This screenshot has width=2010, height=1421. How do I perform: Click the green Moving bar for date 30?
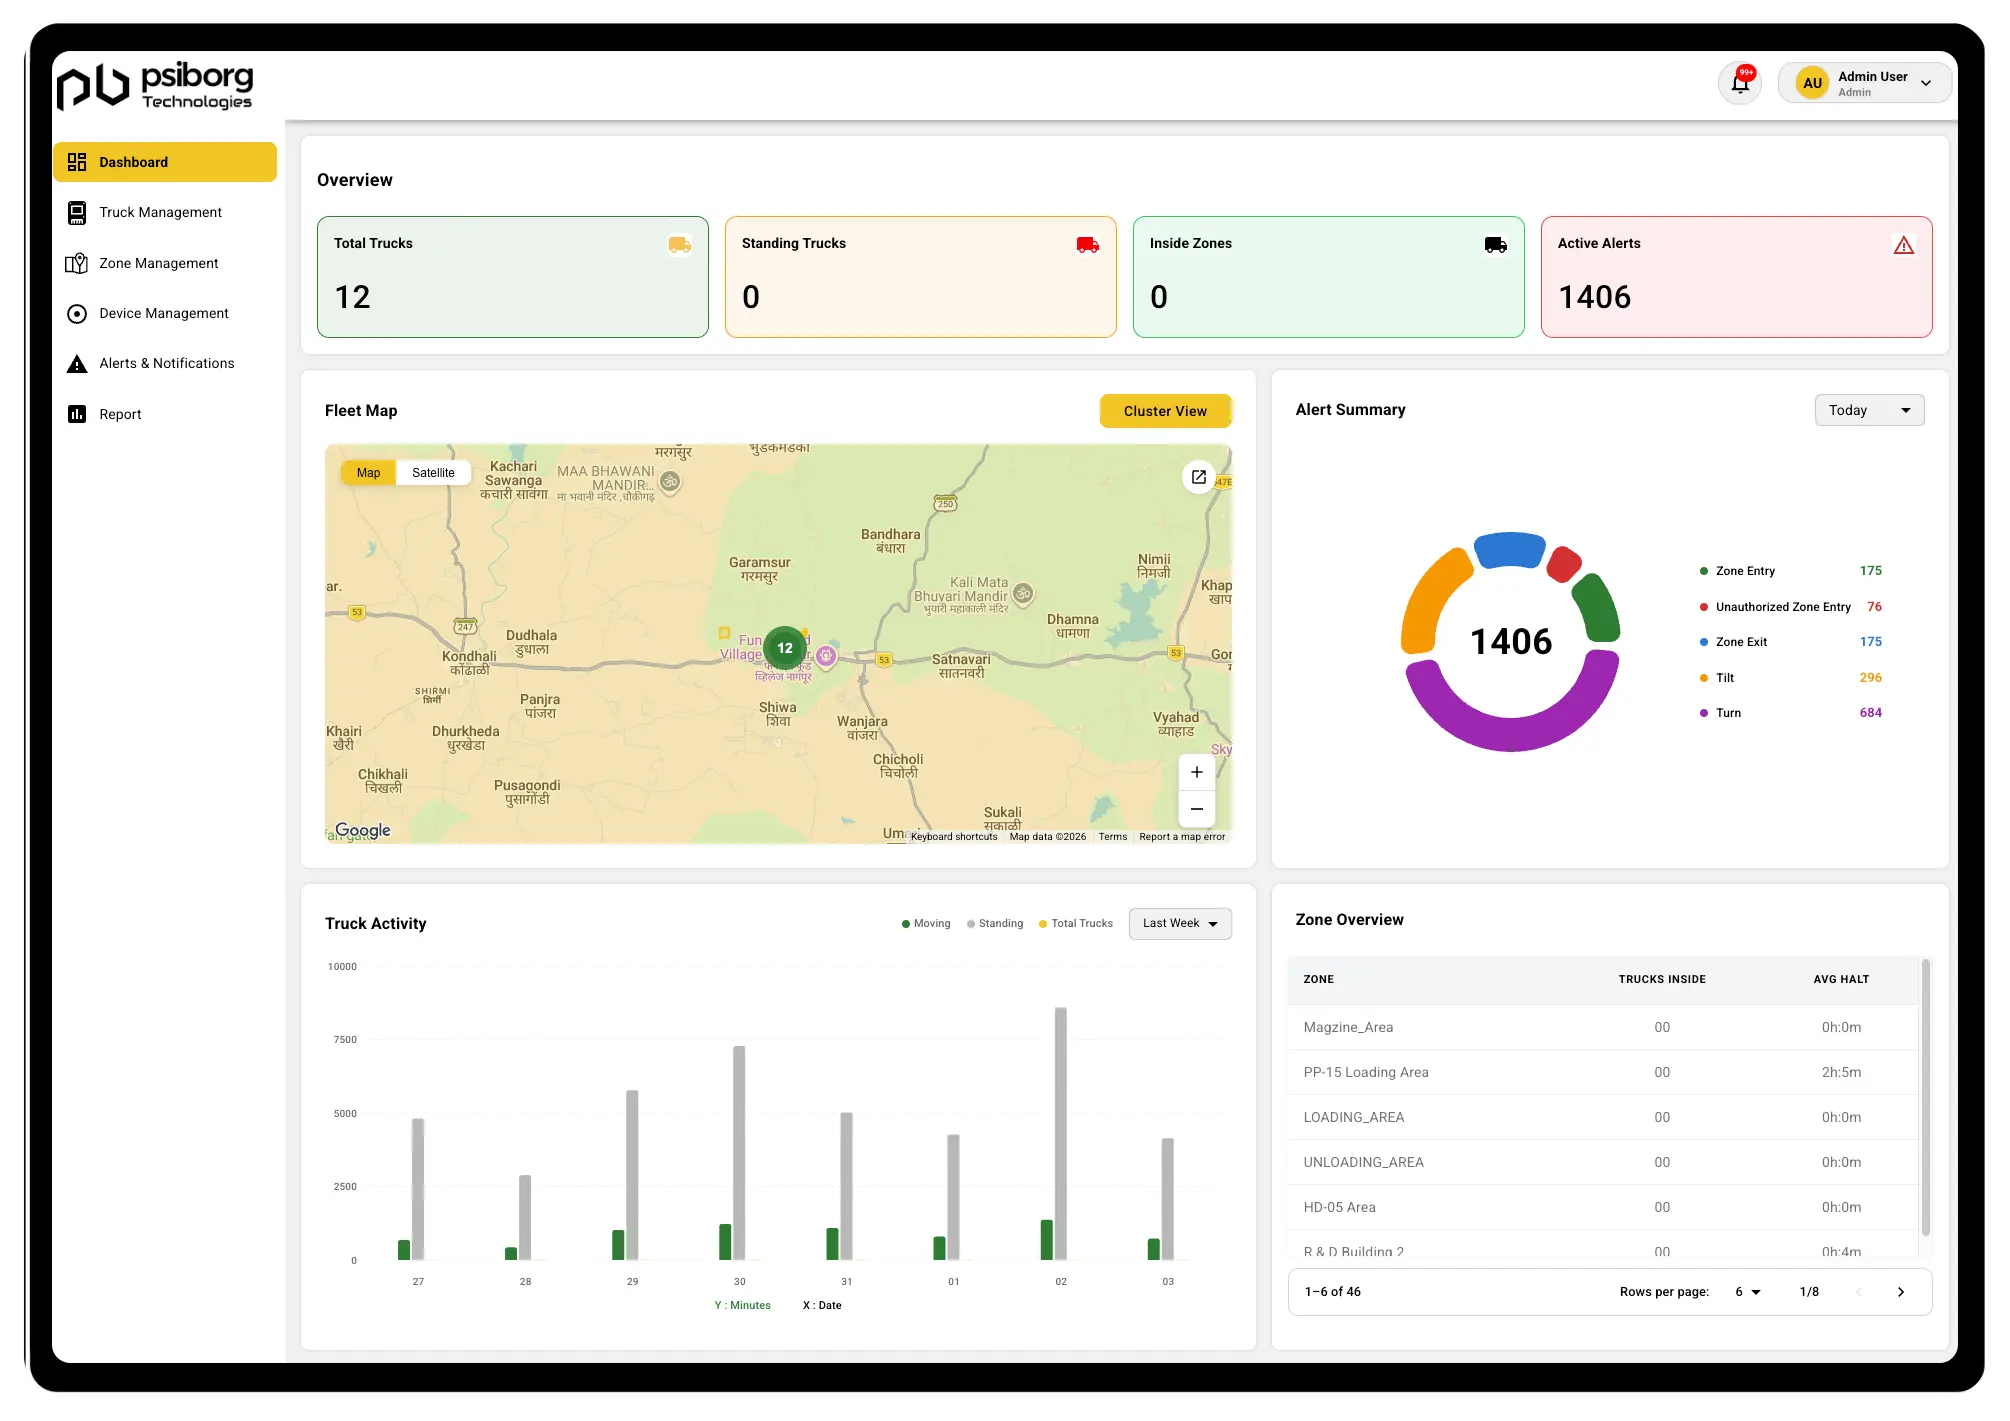(725, 1242)
